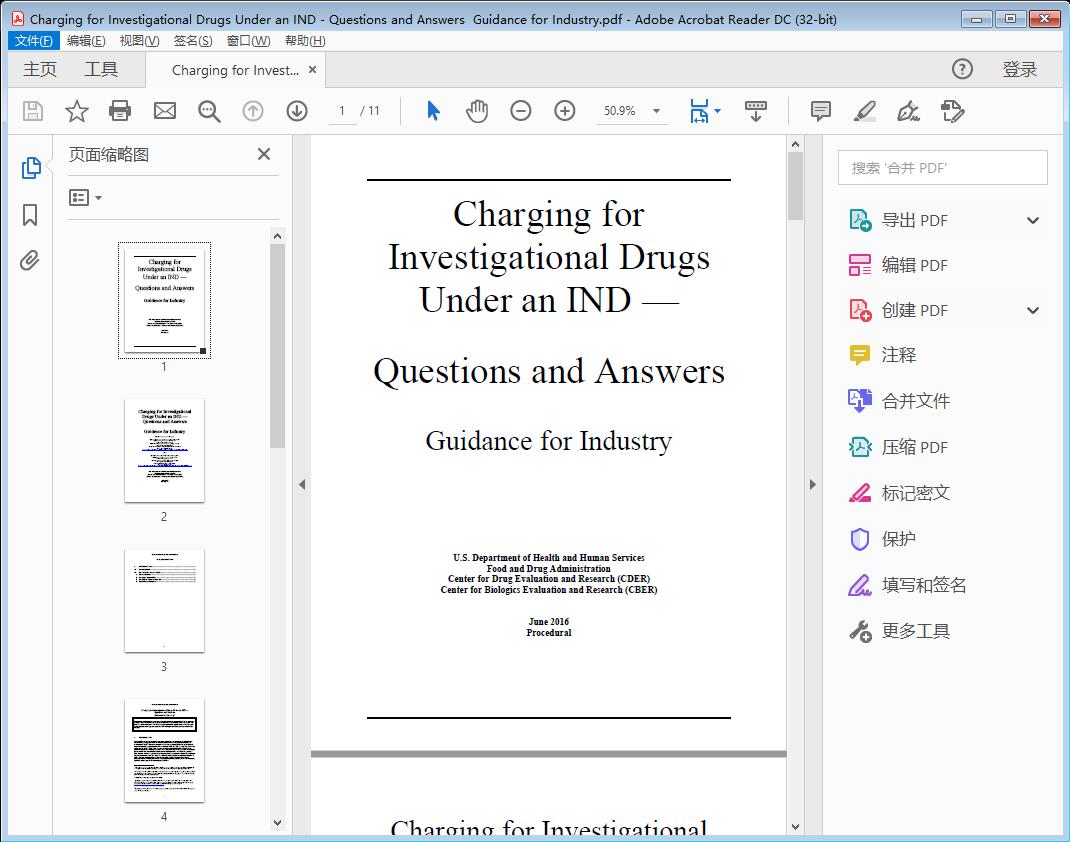The height and width of the screenshot is (842, 1070).
Task: Open the 编辑 menu
Action: tap(86, 40)
